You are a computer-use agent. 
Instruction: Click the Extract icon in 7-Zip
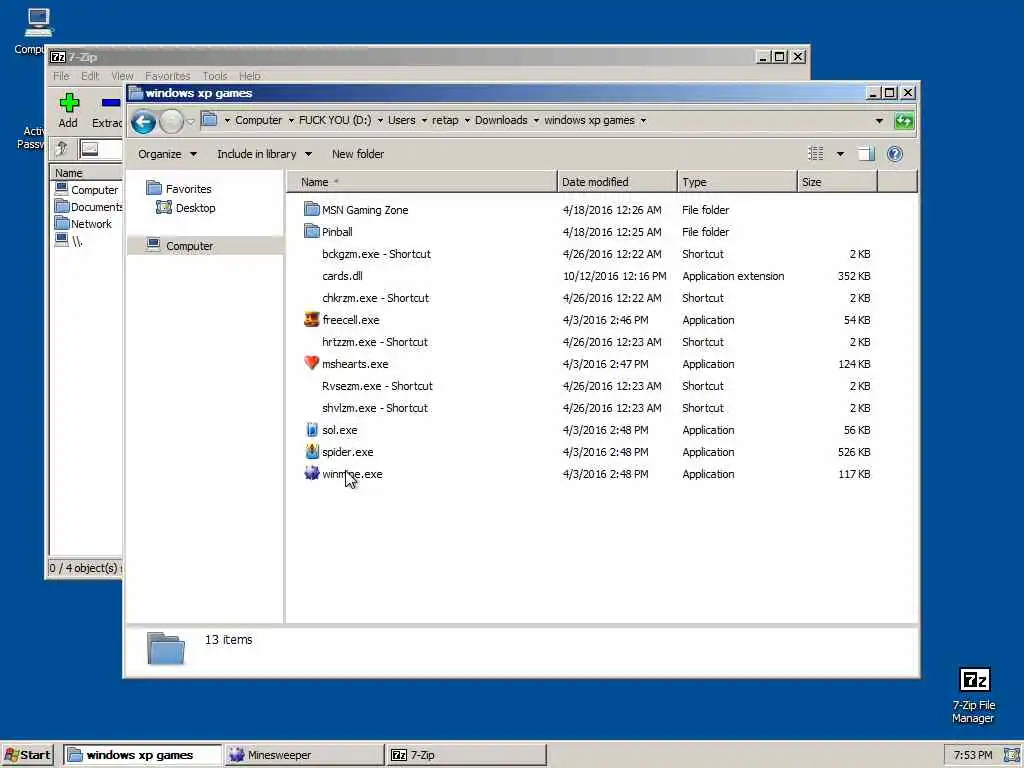coord(110,103)
